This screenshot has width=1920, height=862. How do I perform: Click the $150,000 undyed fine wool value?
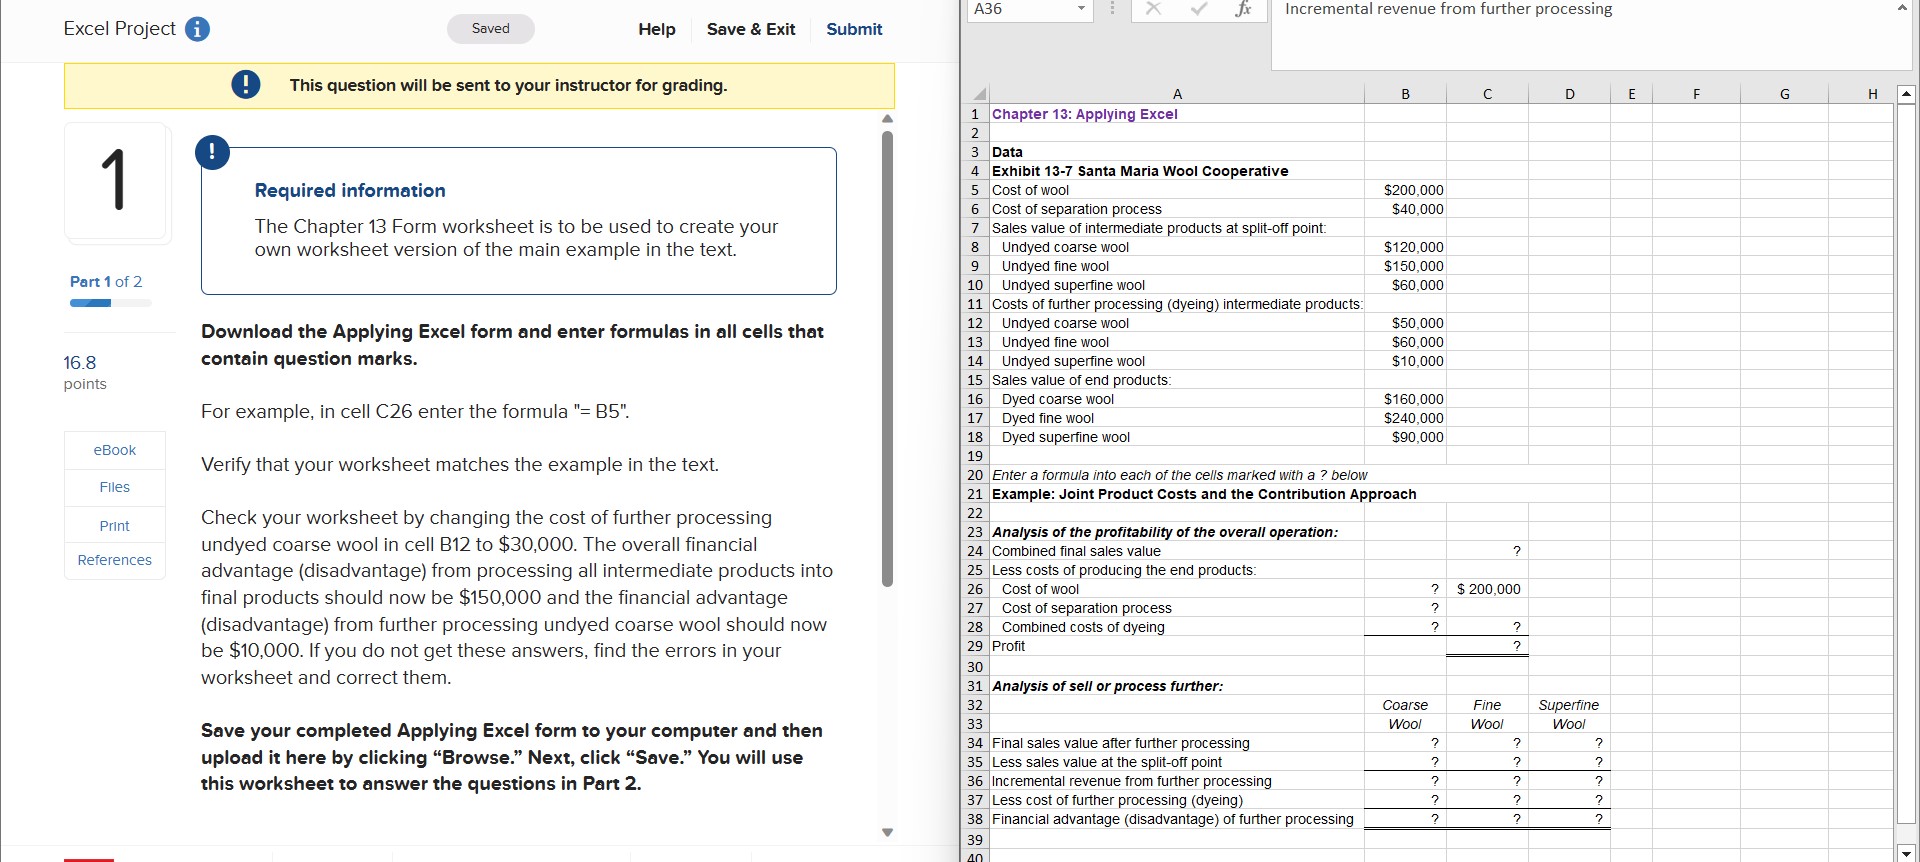click(1405, 266)
